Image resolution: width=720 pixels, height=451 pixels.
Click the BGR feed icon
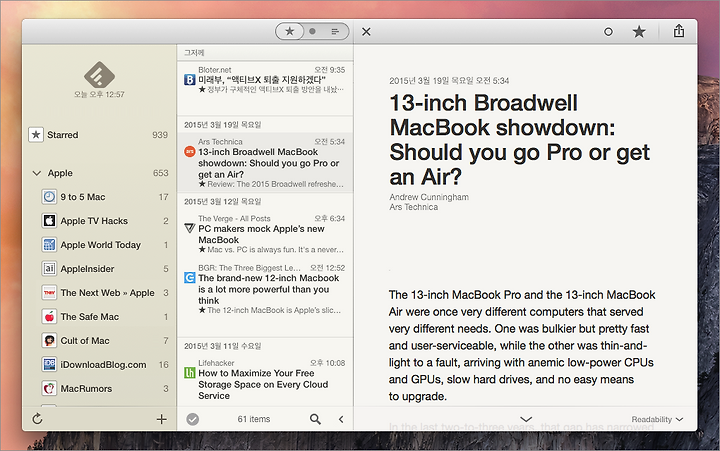(x=190, y=278)
